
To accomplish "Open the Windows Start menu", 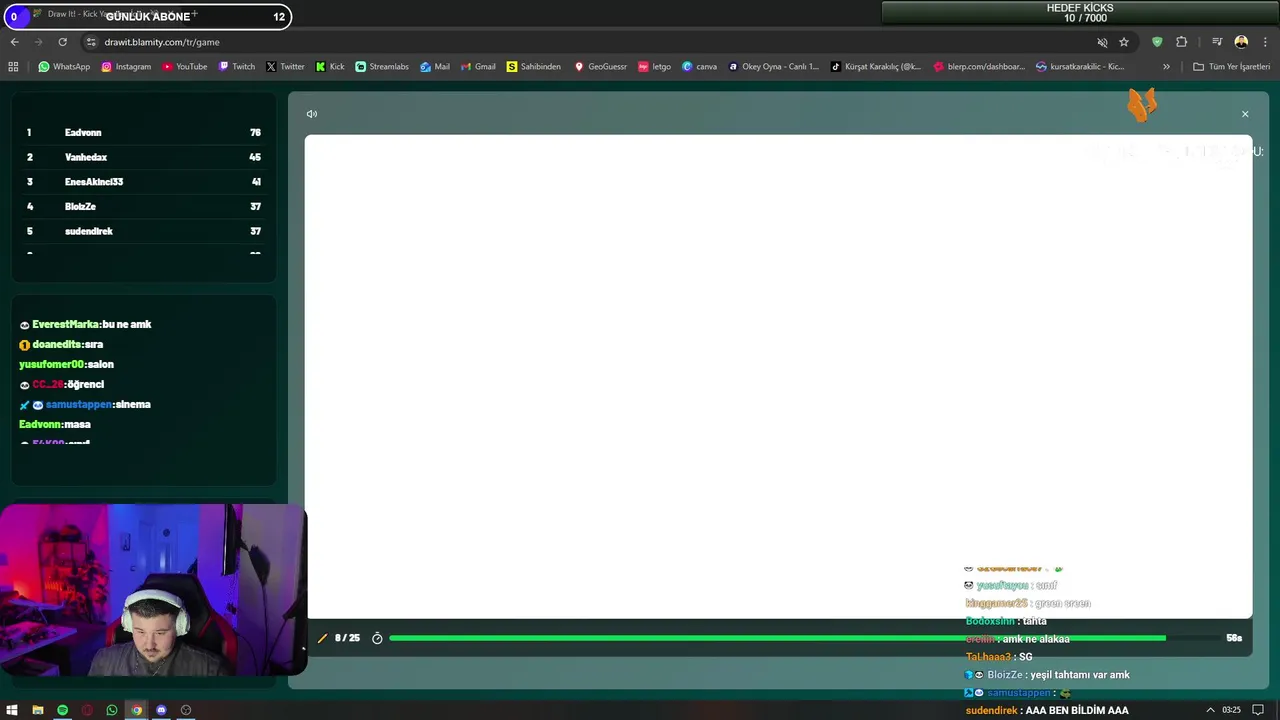I will pos(12,710).
